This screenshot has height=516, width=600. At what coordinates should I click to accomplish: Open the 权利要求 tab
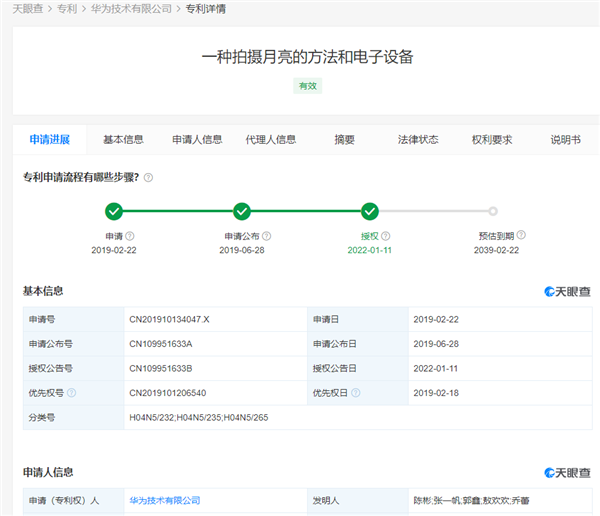pyautogui.click(x=492, y=140)
